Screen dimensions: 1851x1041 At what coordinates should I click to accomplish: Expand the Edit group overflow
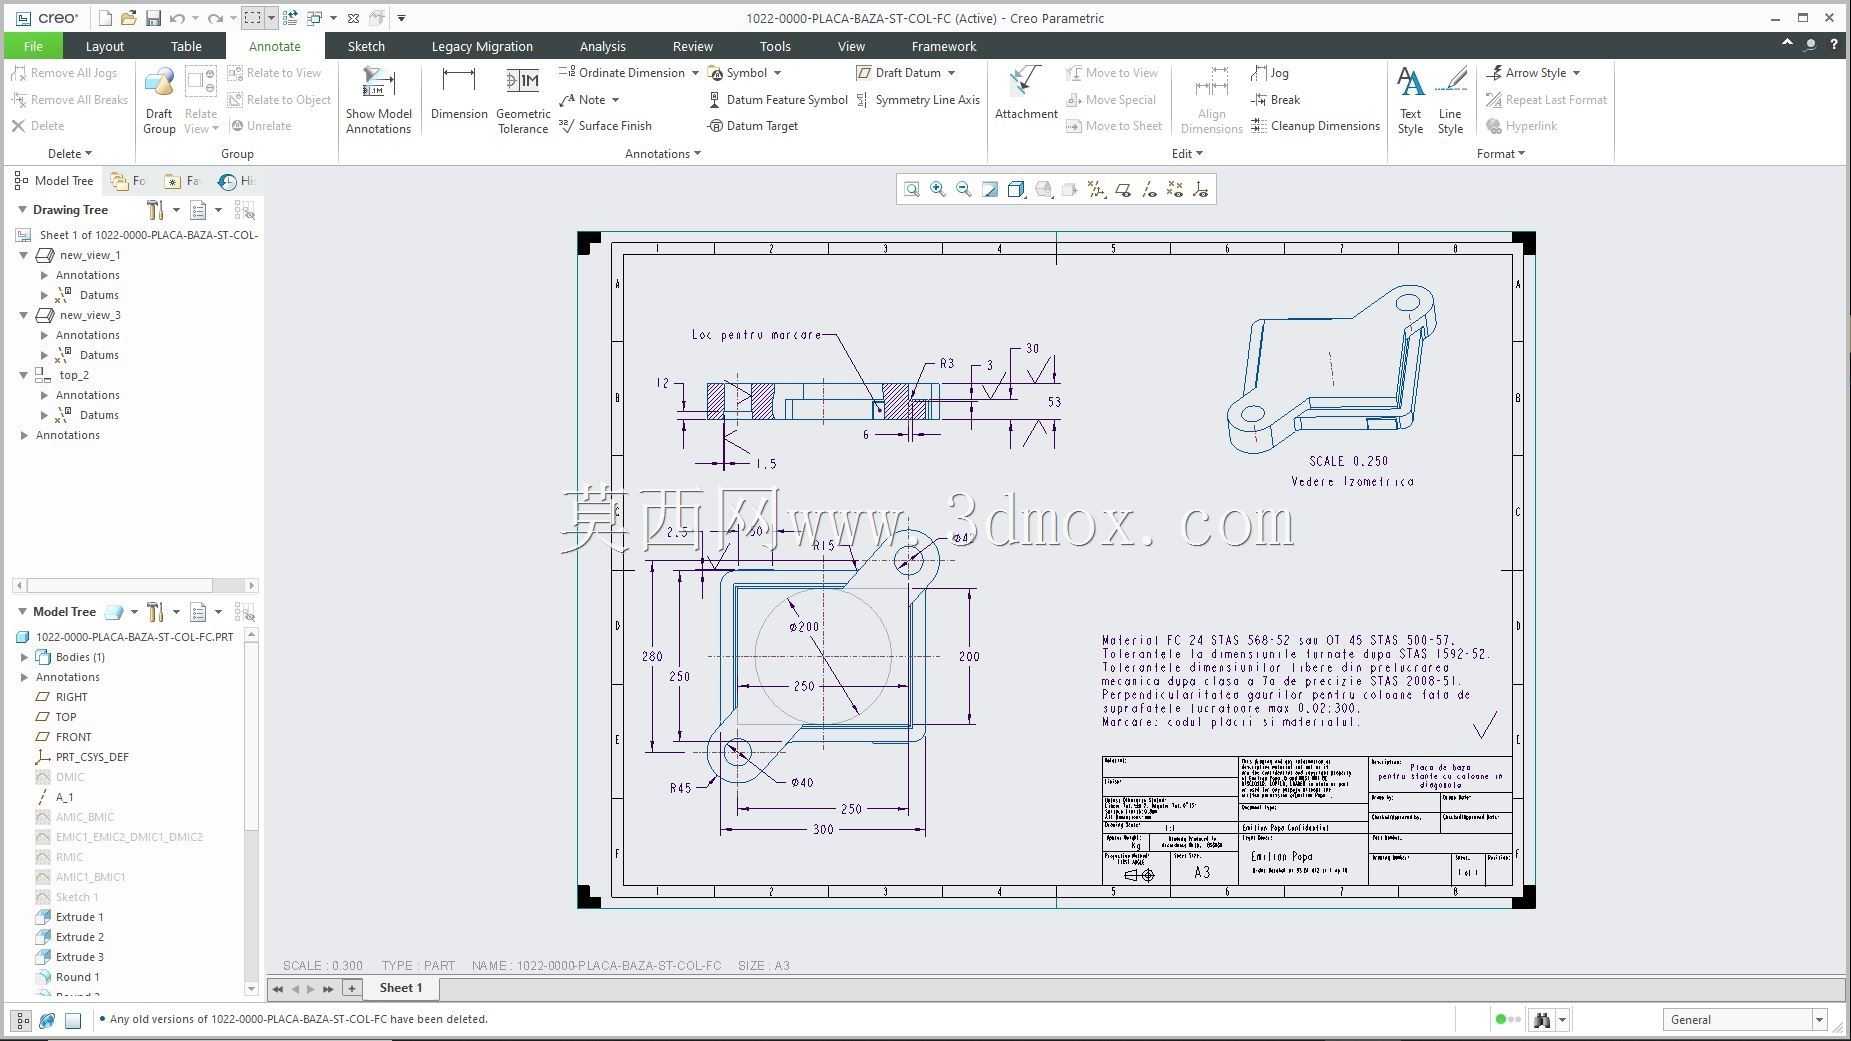pyautogui.click(x=1187, y=154)
